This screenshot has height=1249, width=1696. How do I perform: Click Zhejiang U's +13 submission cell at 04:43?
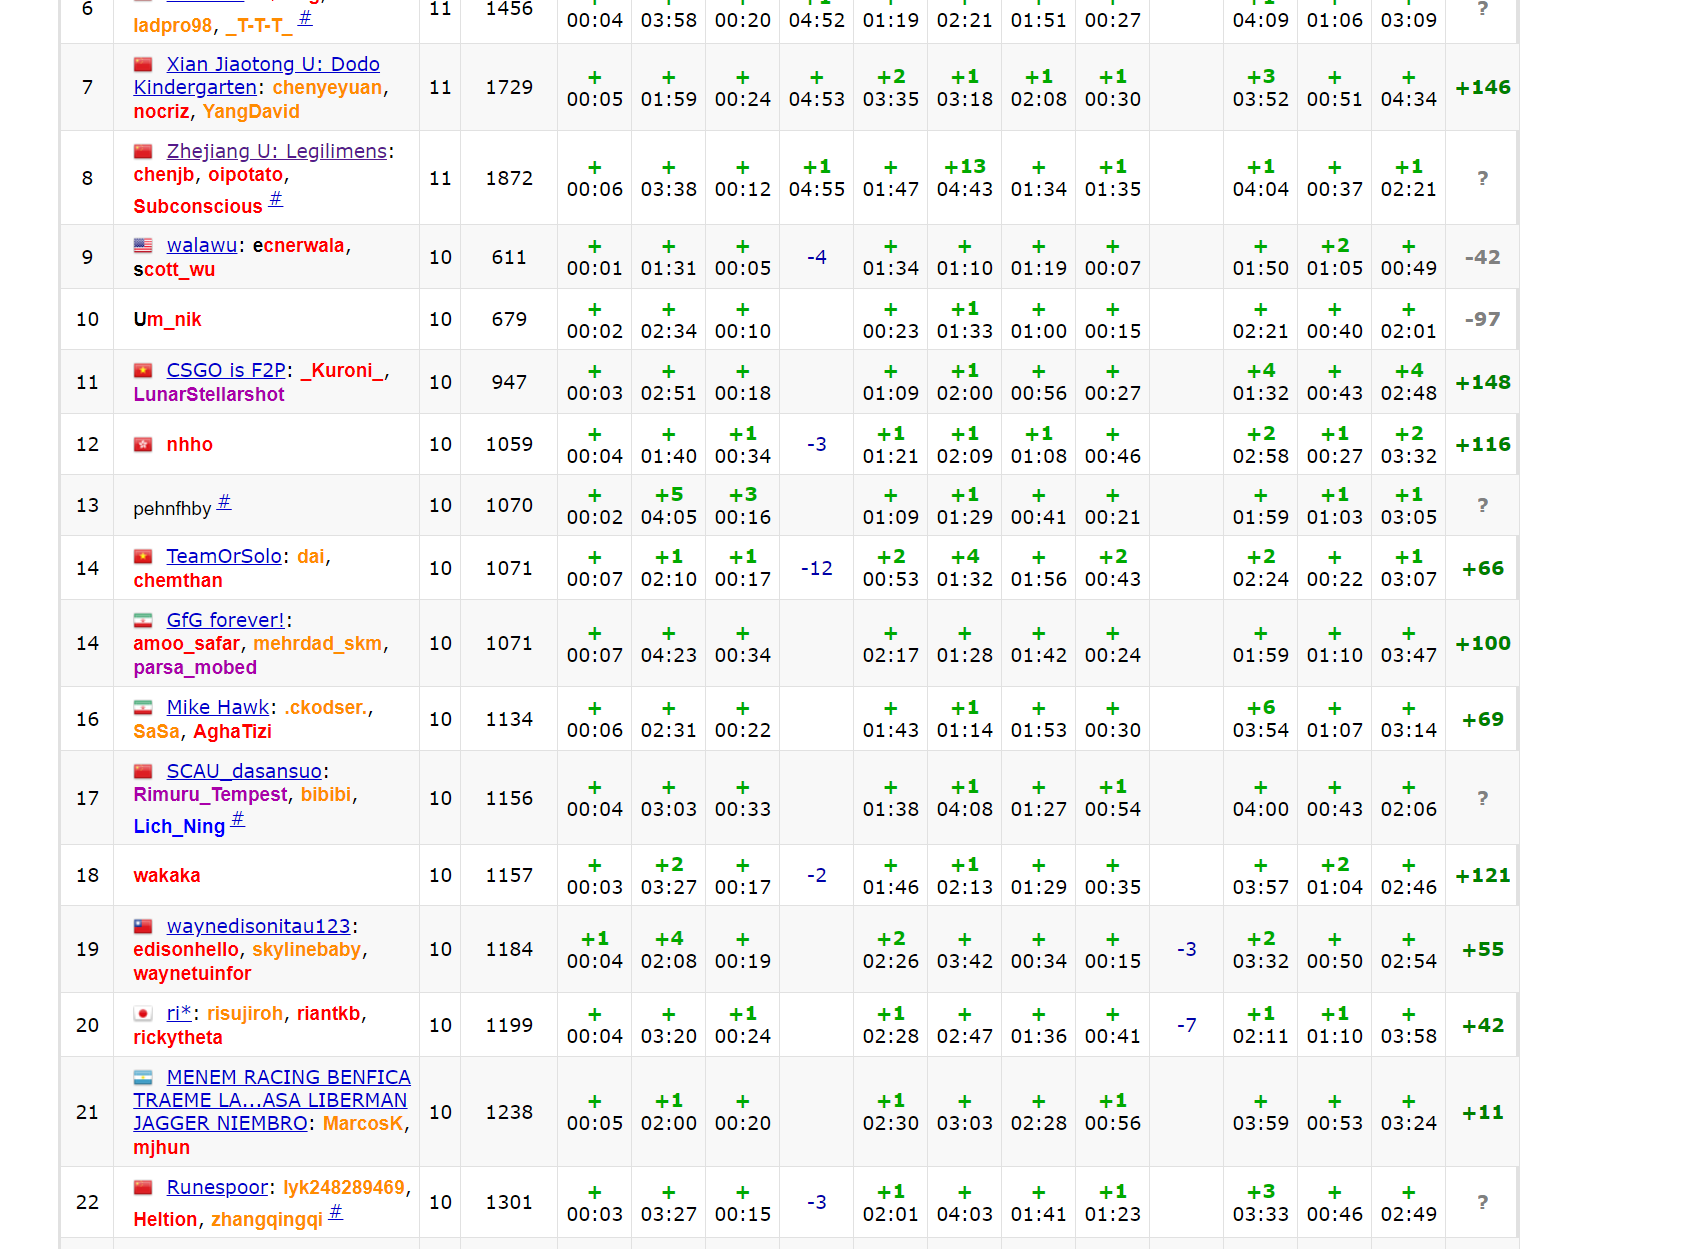pyautogui.click(x=964, y=178)
